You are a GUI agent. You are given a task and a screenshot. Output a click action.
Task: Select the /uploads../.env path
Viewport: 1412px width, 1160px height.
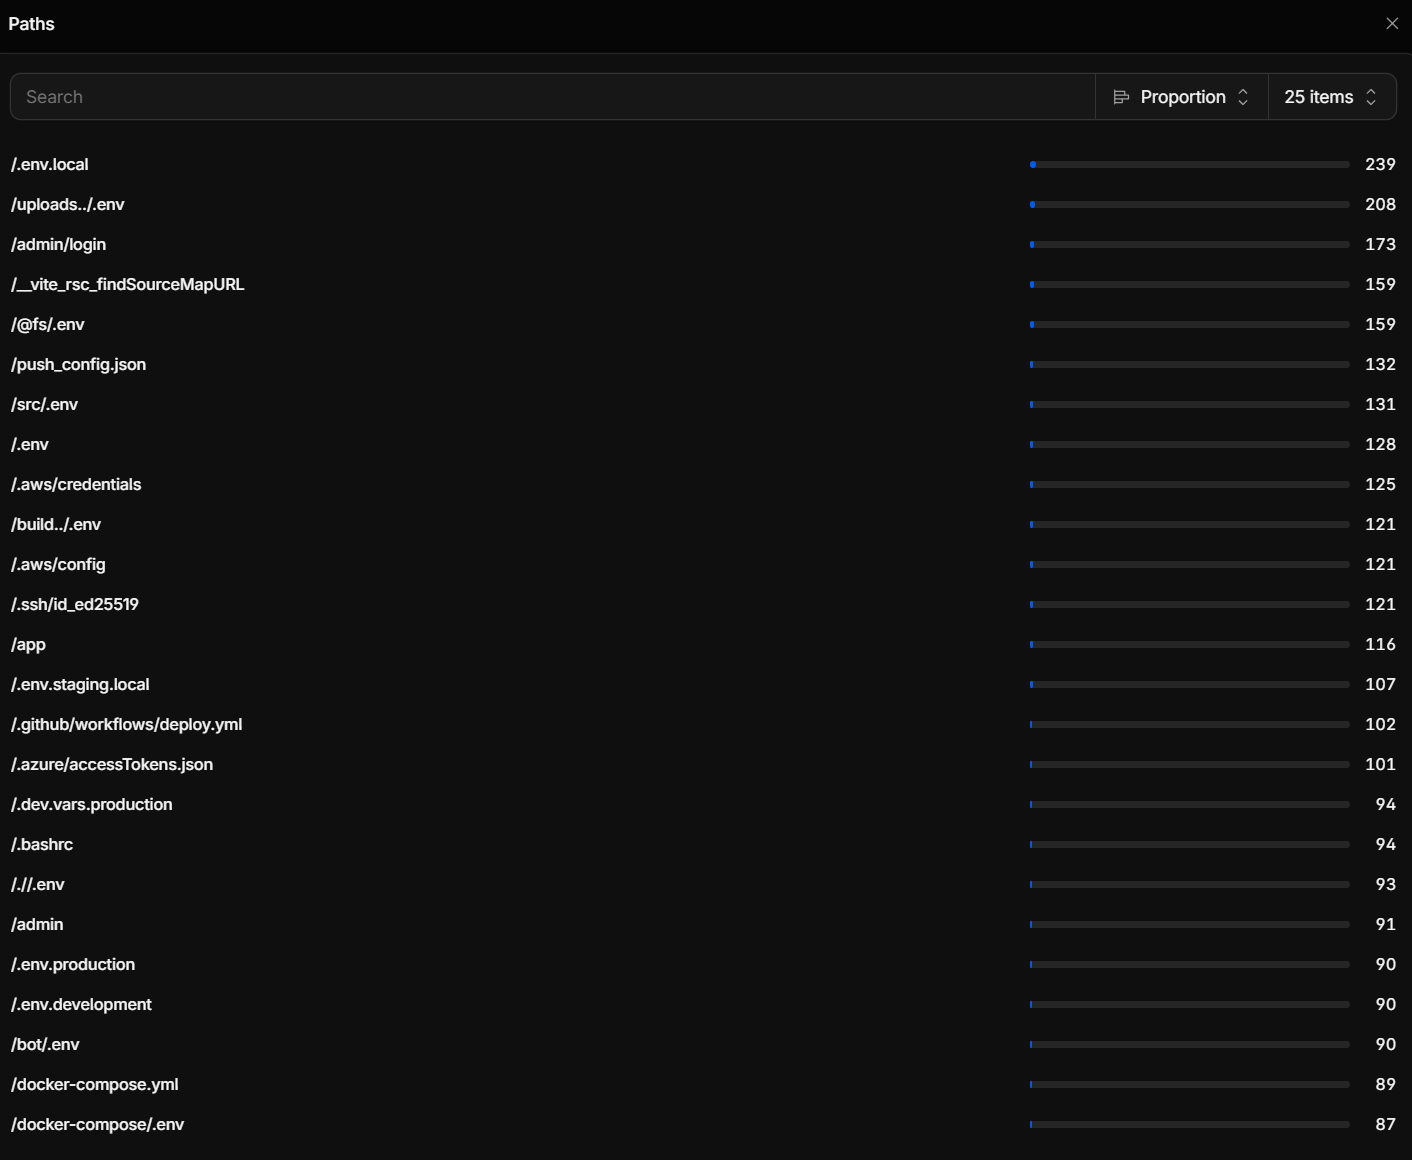pos(68,204)
